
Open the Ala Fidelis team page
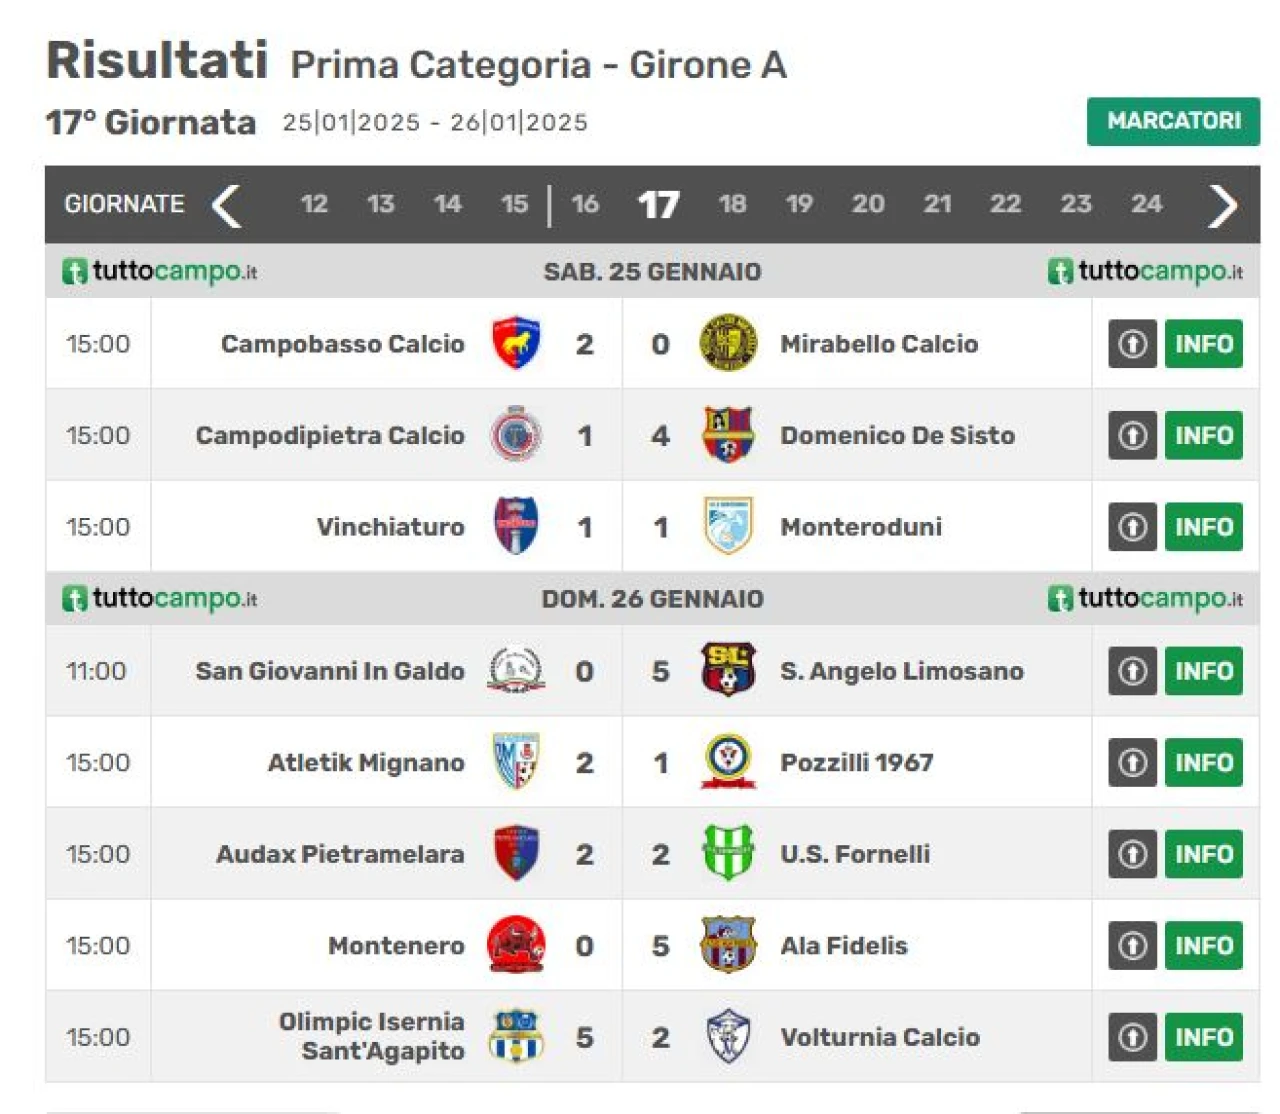click(x=843, y=945)
